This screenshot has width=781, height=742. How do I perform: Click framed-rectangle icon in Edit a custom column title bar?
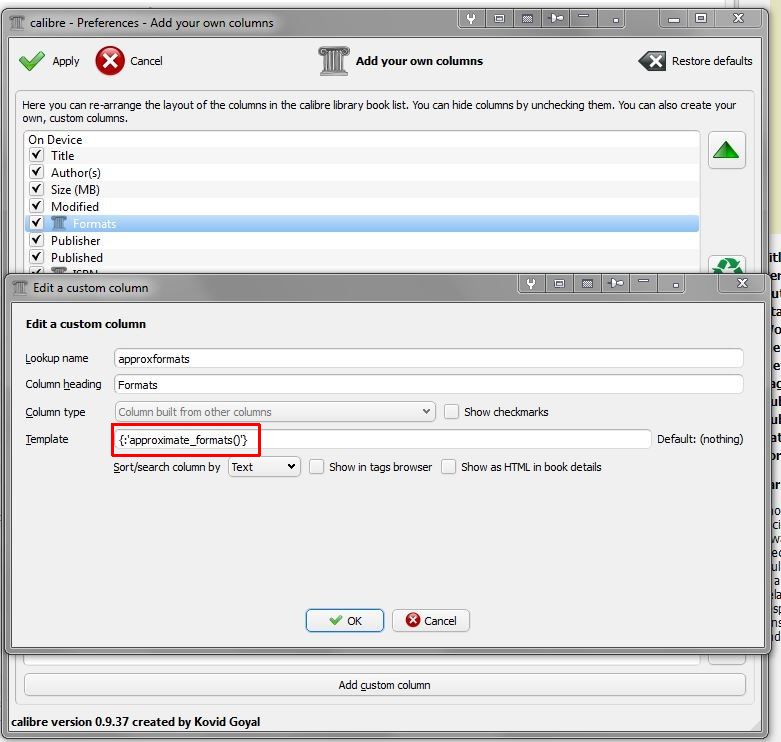[x=559, y=284]
